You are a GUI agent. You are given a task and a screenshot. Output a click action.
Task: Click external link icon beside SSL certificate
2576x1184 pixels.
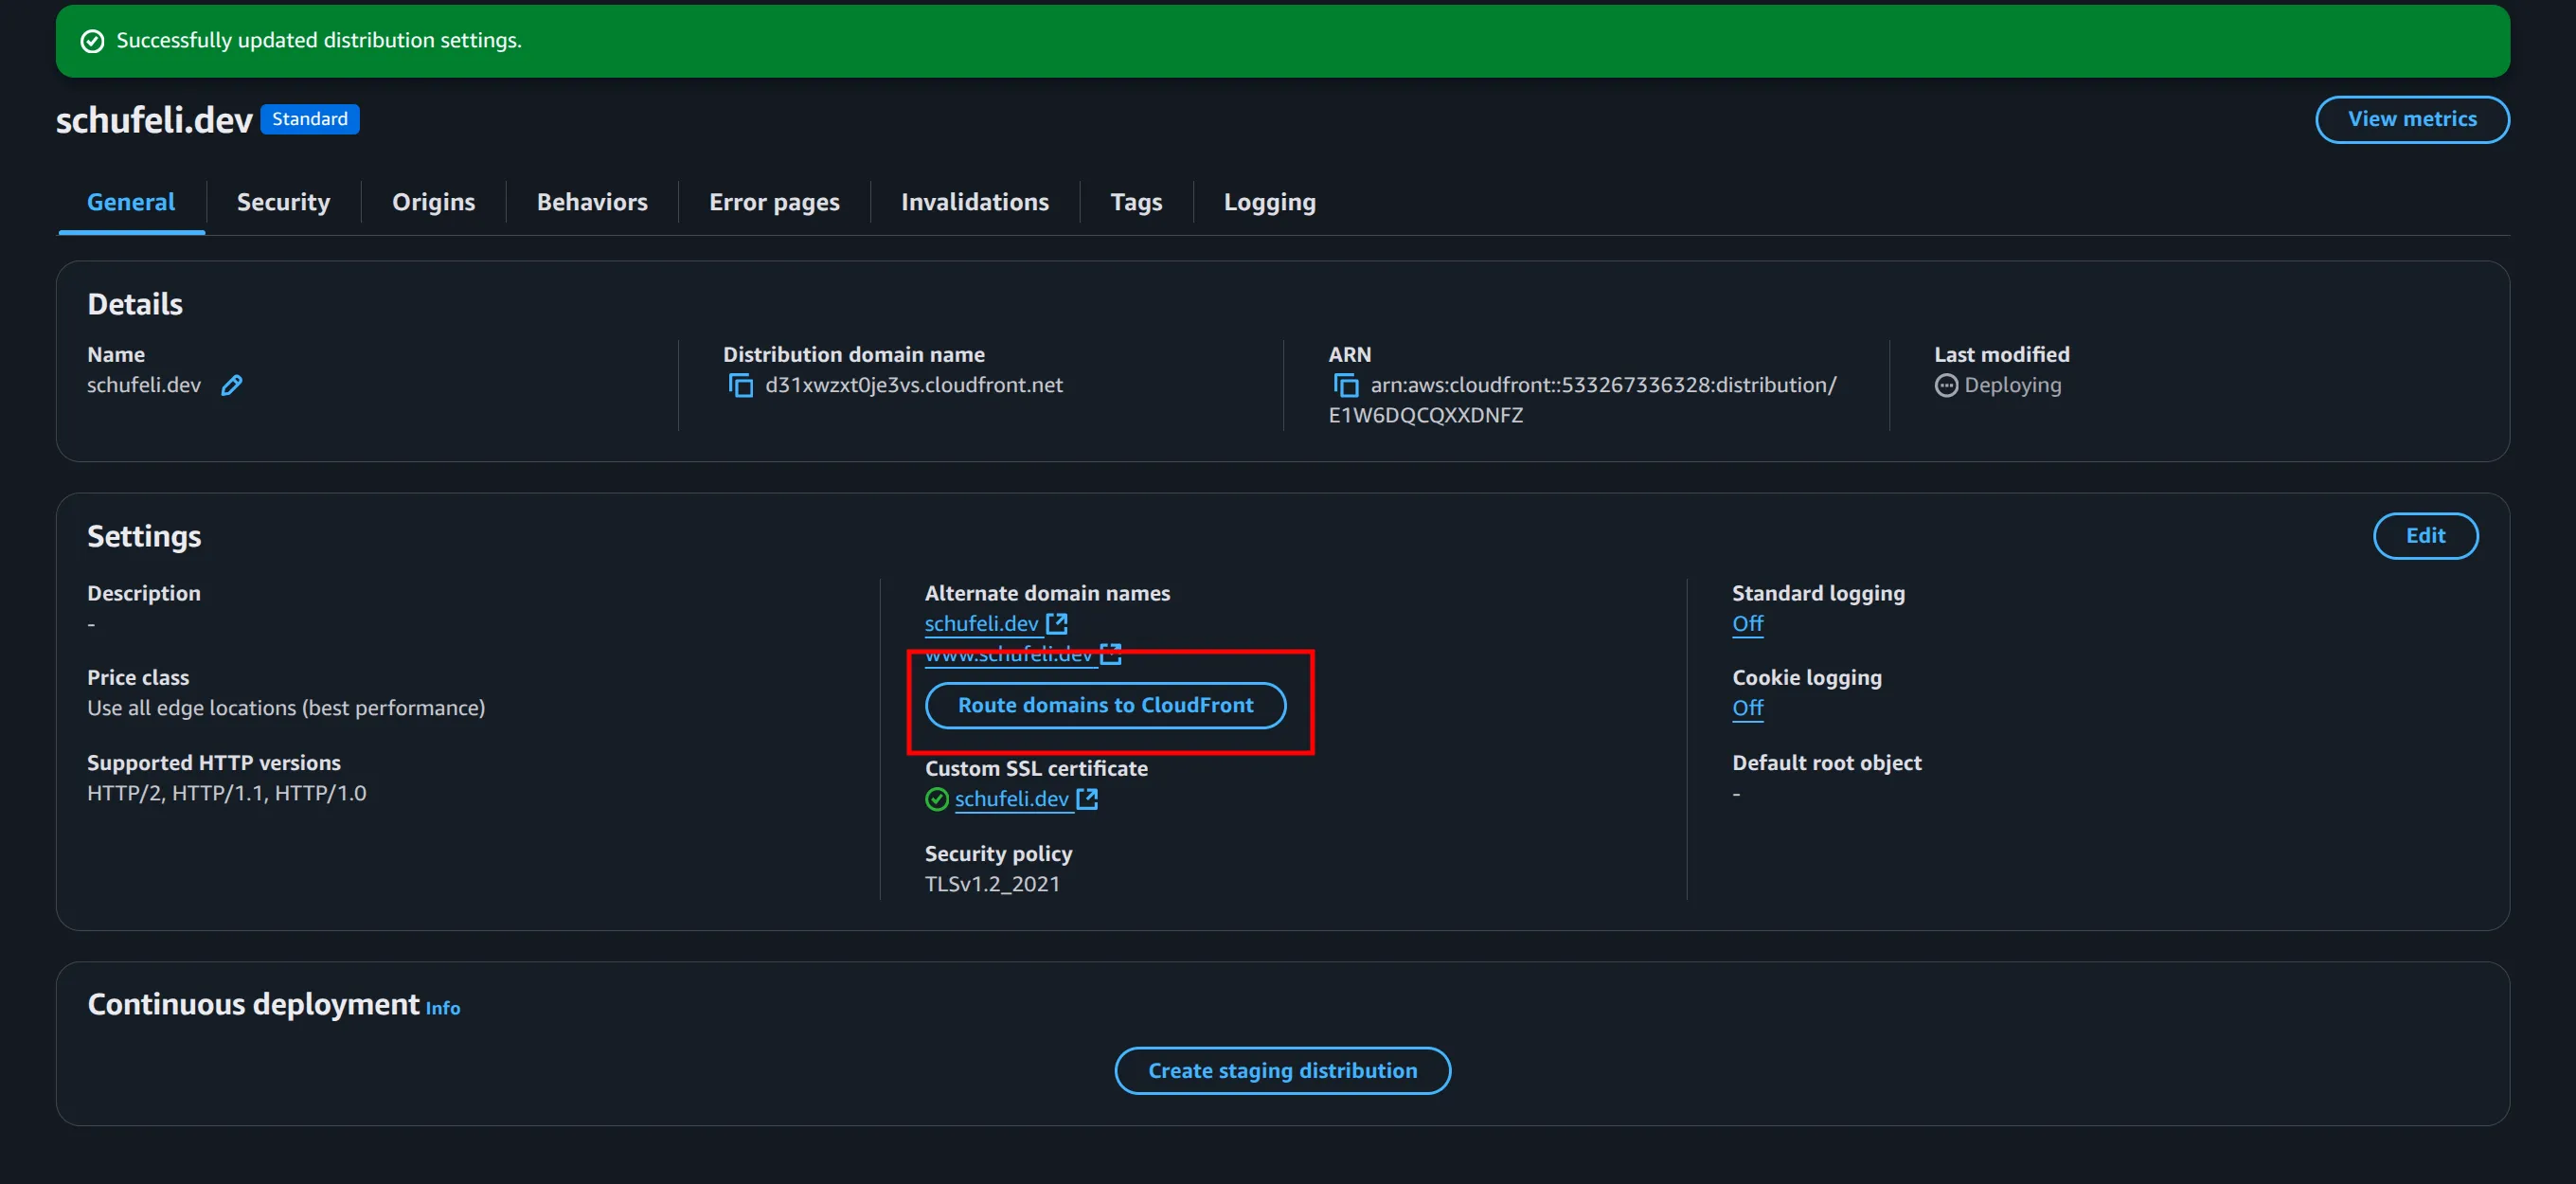[x=1087, y=798]
